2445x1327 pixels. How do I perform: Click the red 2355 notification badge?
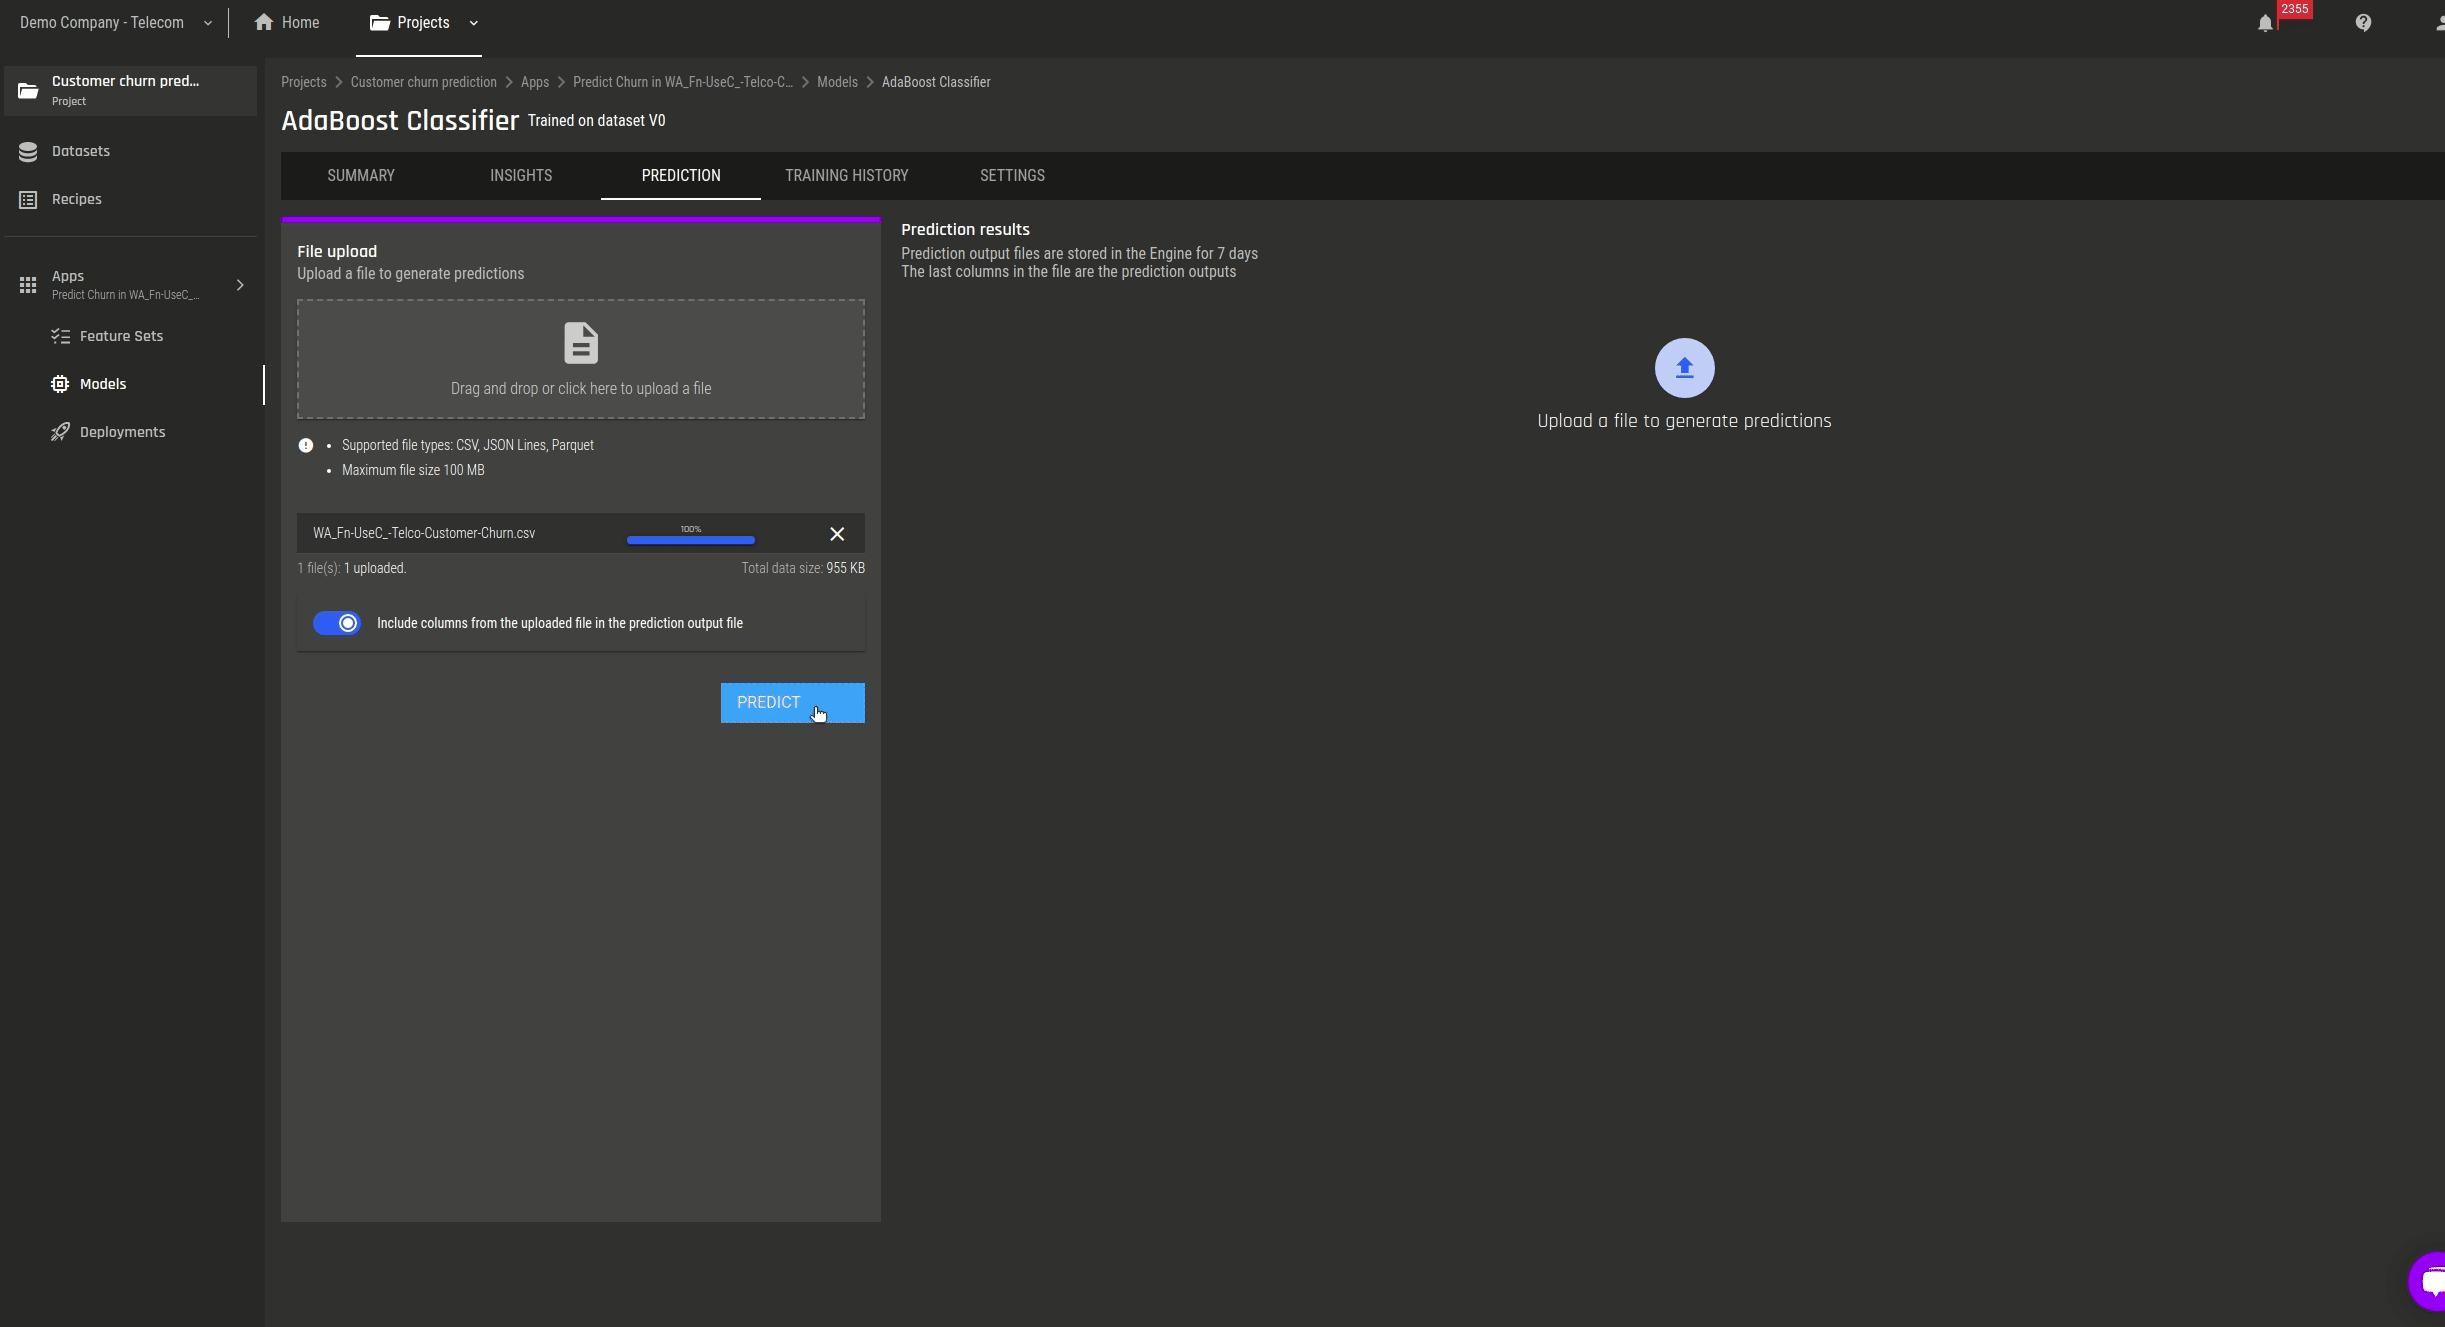(2294, 9)
